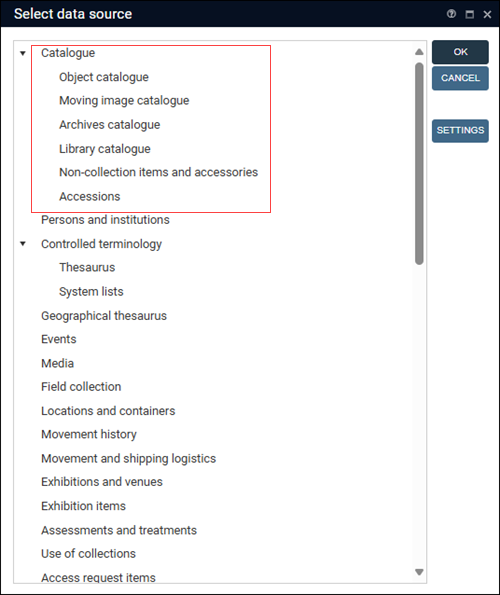Screen dimensions: 500x595
Task: Click the CANCEL button
Action: (x=460, y=78)
